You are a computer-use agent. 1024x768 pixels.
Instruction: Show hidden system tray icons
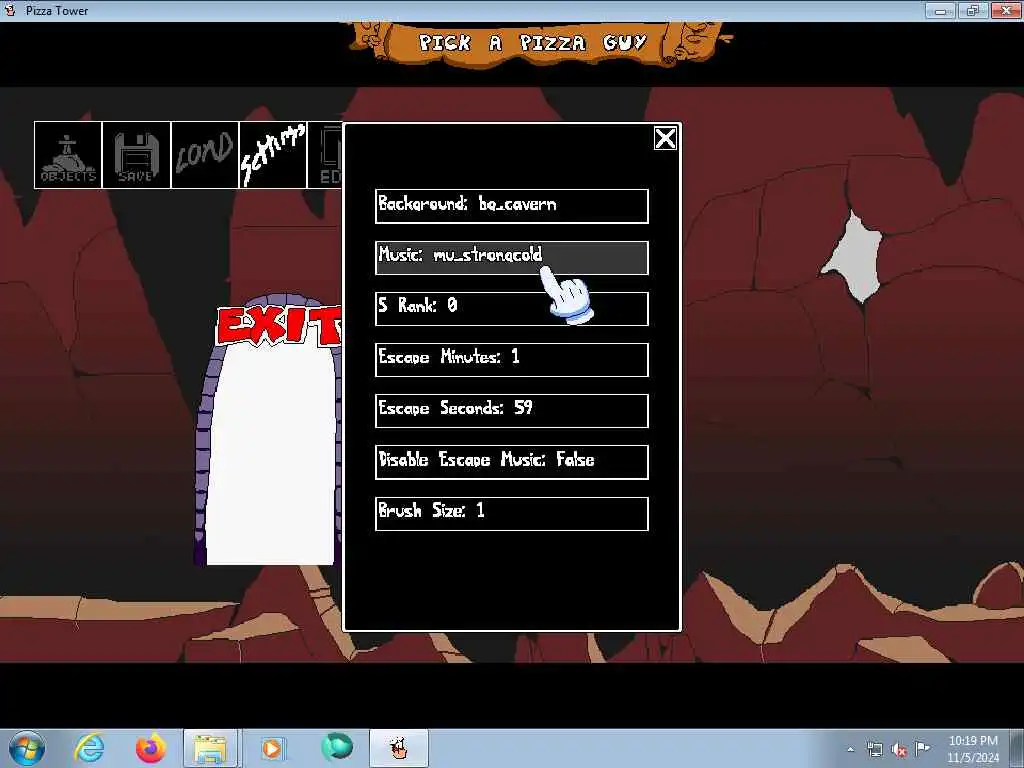click(850, 750)
